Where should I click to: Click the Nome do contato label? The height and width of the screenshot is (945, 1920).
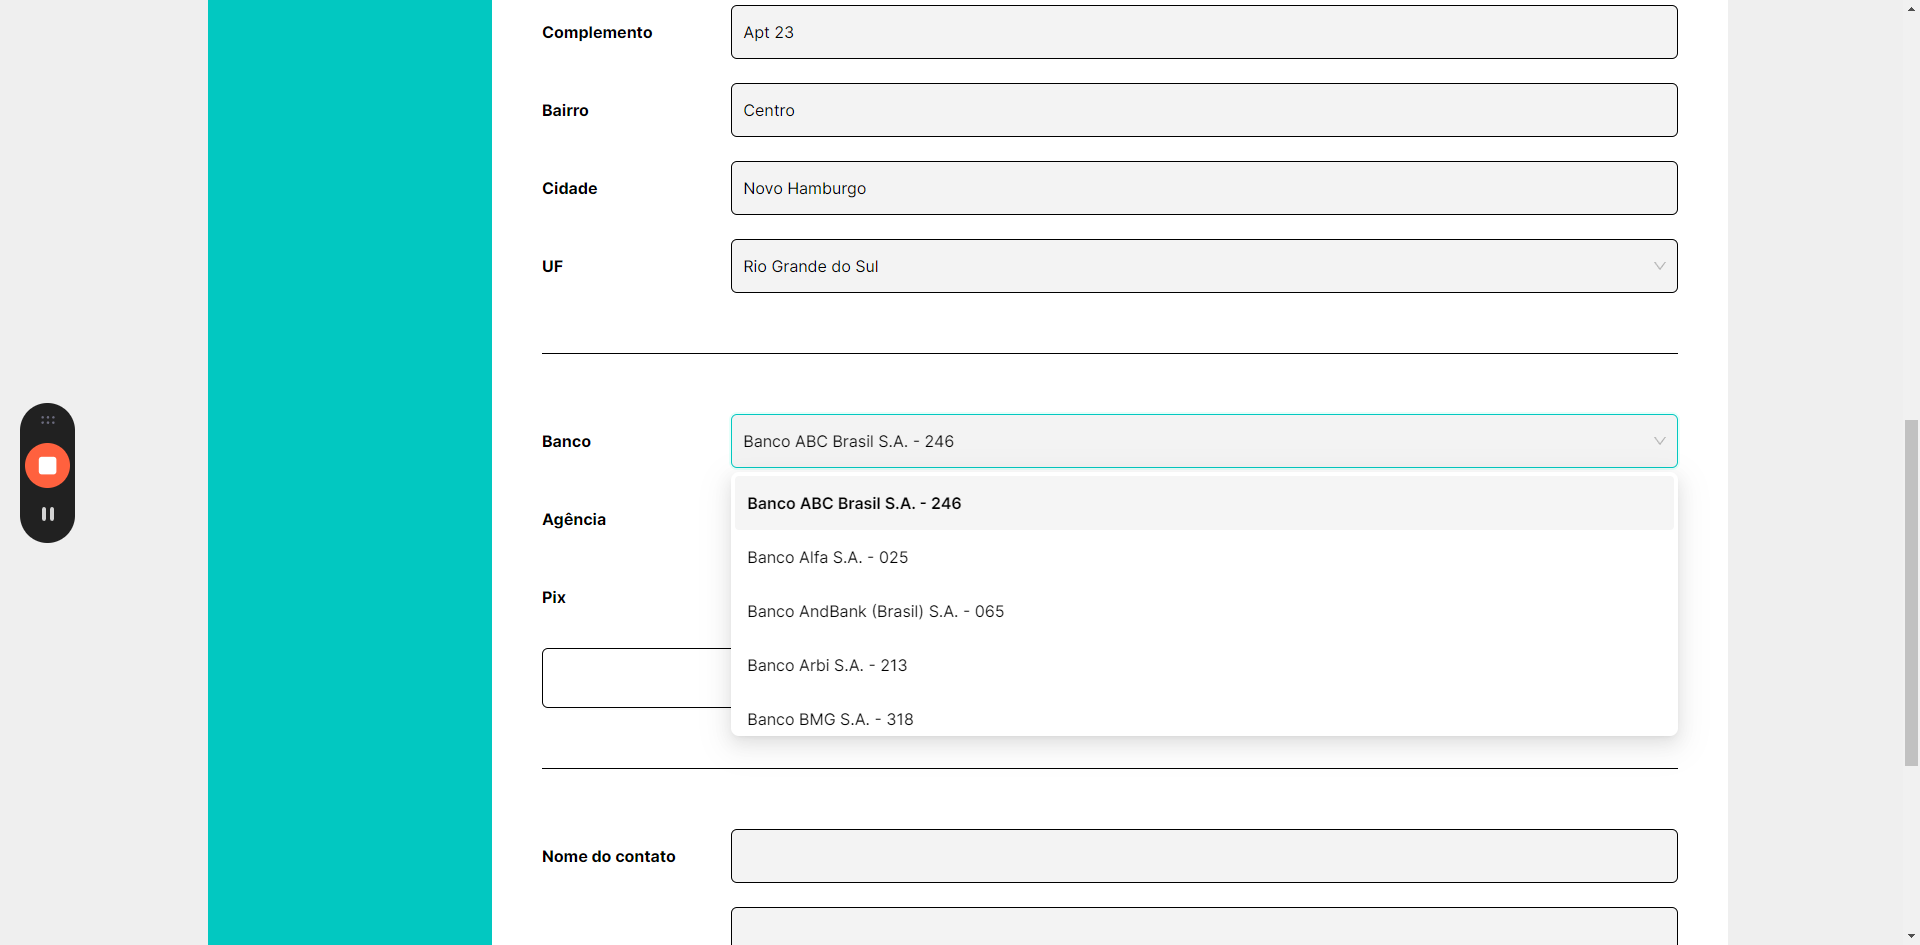click(x=609, y=856)
